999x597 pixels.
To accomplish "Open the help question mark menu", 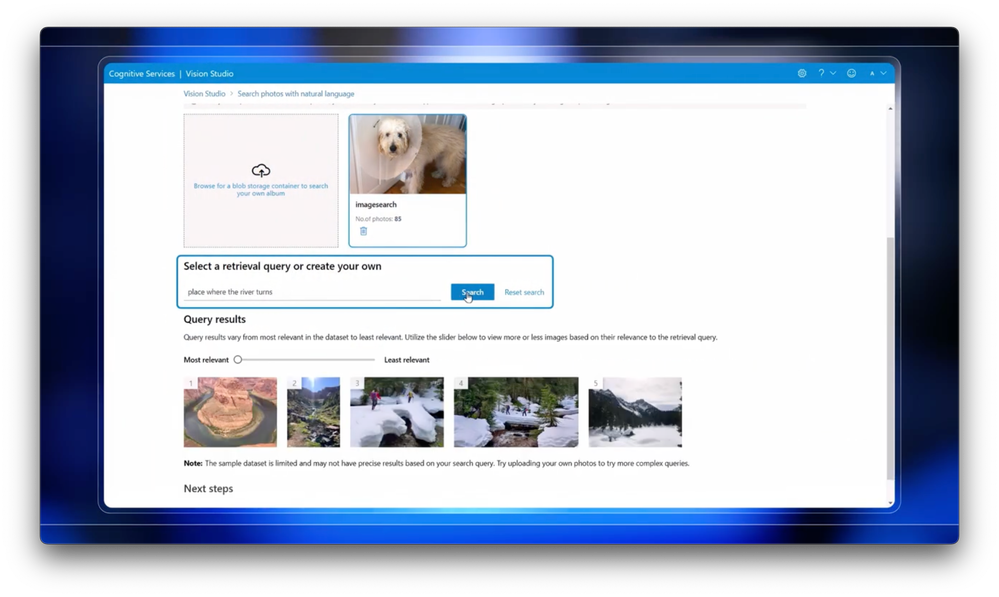I will coord(821,73).
